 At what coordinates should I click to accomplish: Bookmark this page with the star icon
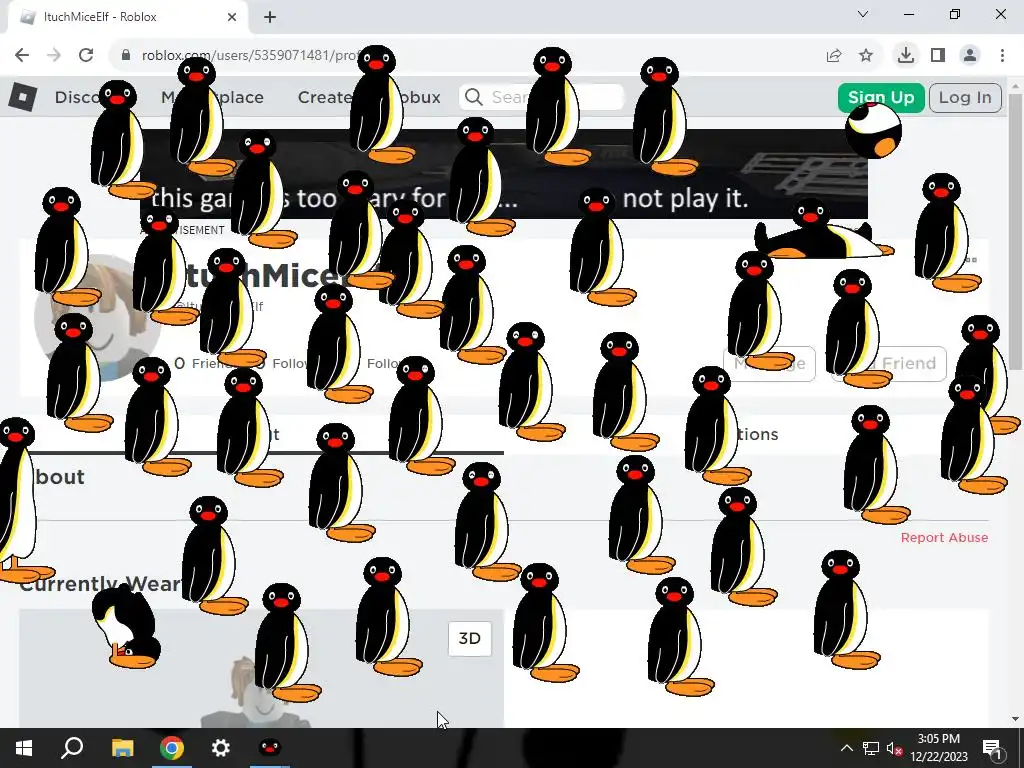point(866,56)
